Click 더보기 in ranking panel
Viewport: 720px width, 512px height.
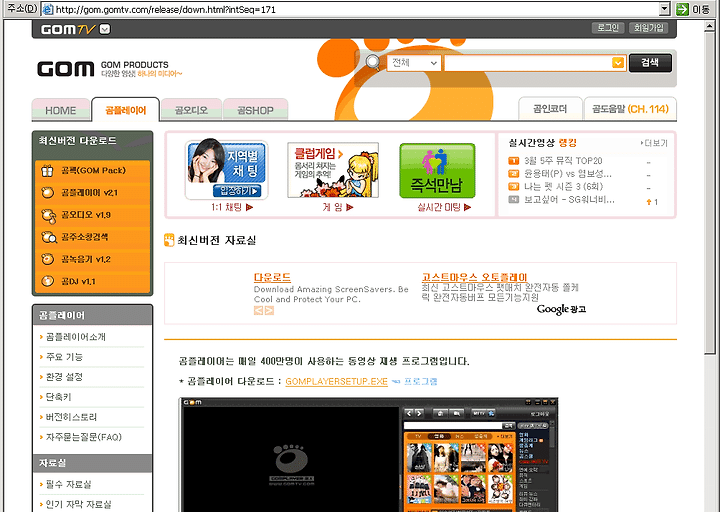click(x=654, y=143)
